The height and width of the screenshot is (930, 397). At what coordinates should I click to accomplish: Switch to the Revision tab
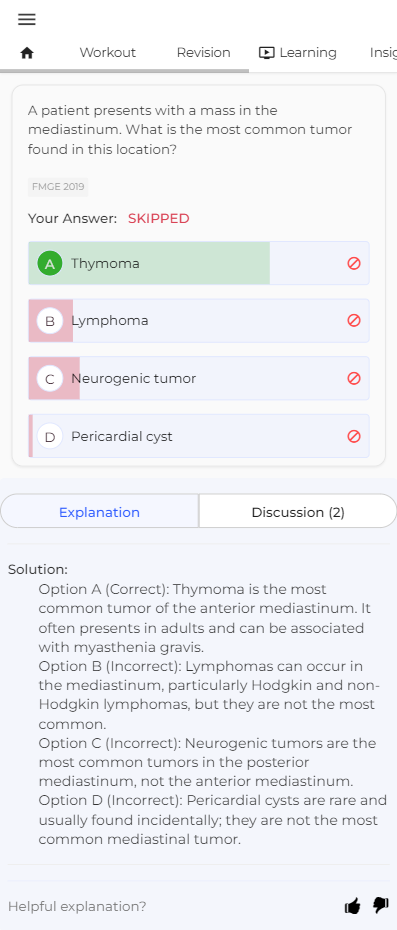point(204,53)
